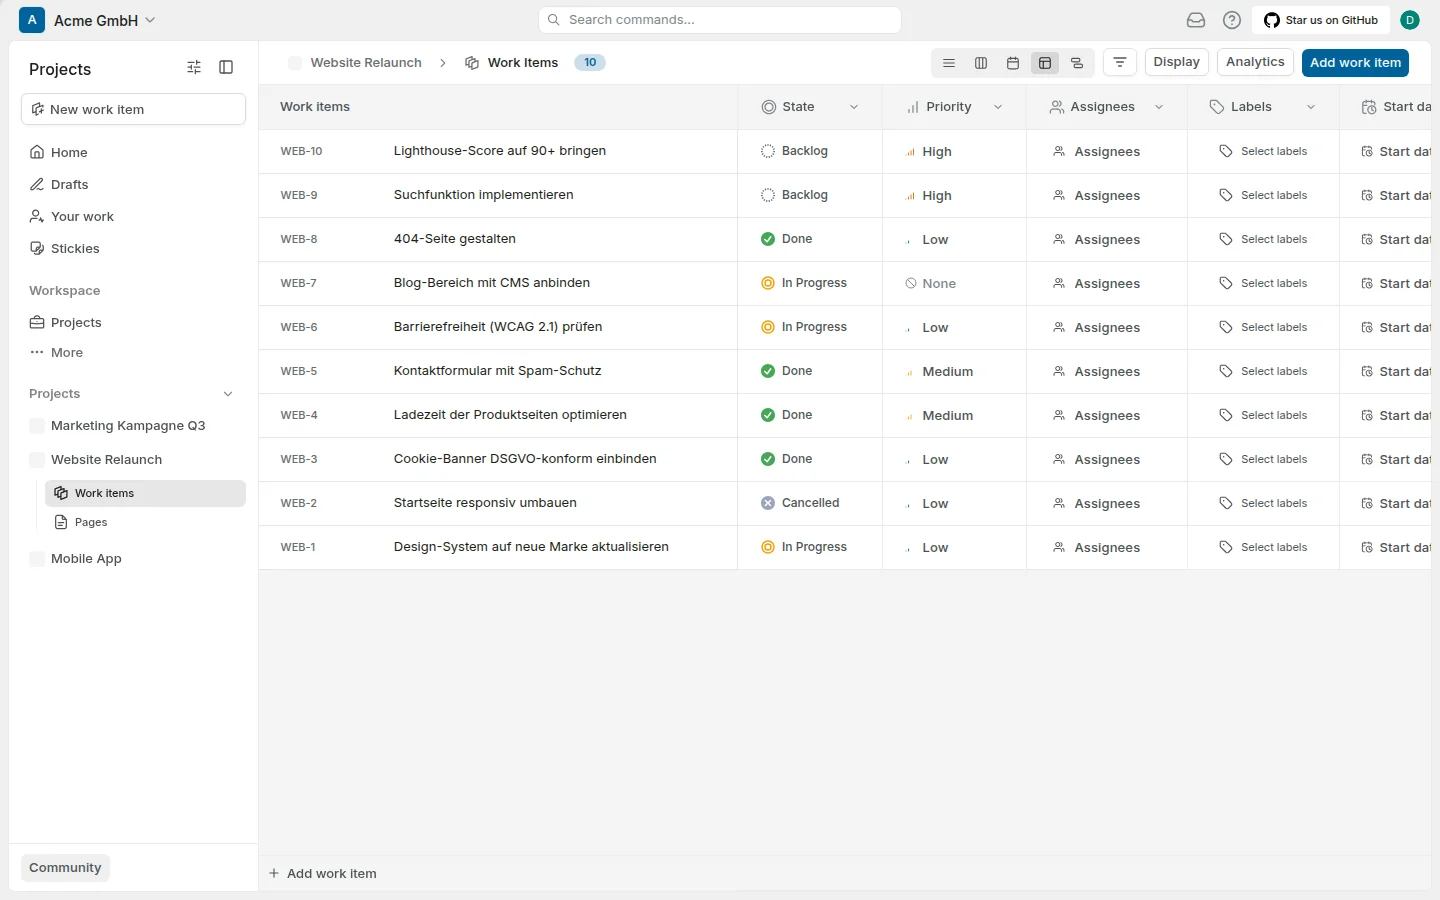This screenshot has width=1440, height=900.
Task: Switch to kanban board layout icon
Action: coord(981,63)
